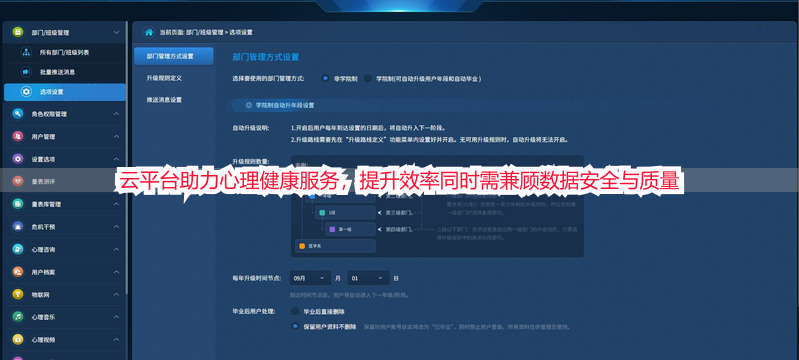
Task: Click the 危机干预 alarm icon
Action: (x=18, y=226)
